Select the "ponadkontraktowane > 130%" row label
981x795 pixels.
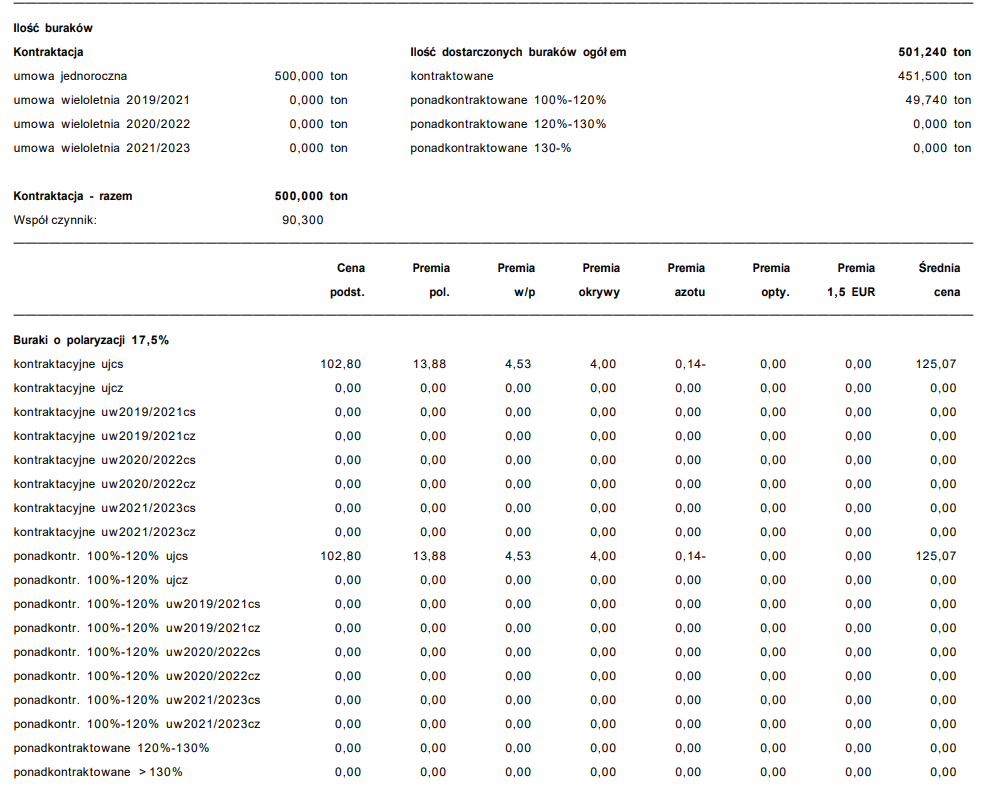click(x=98, y=772)
